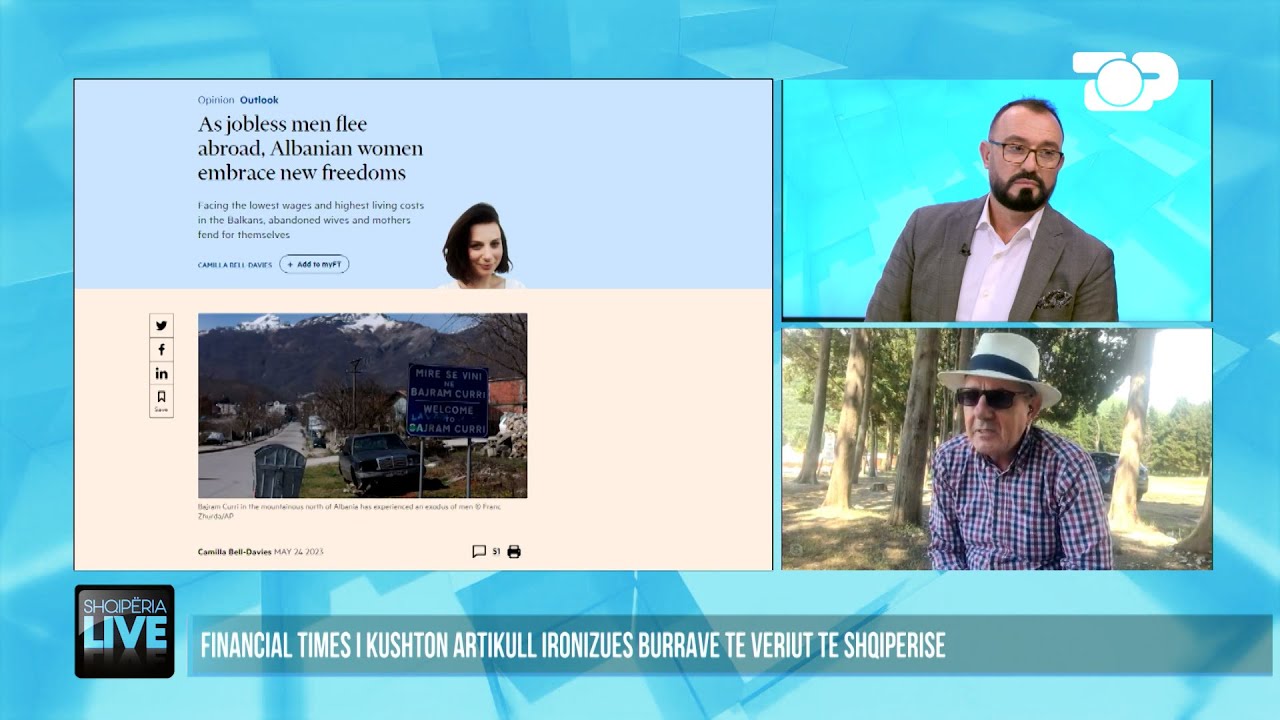Open the Bajram Curri welcome sign photo
This screenshot has height=720, width=1280.
tap(362, 405)
